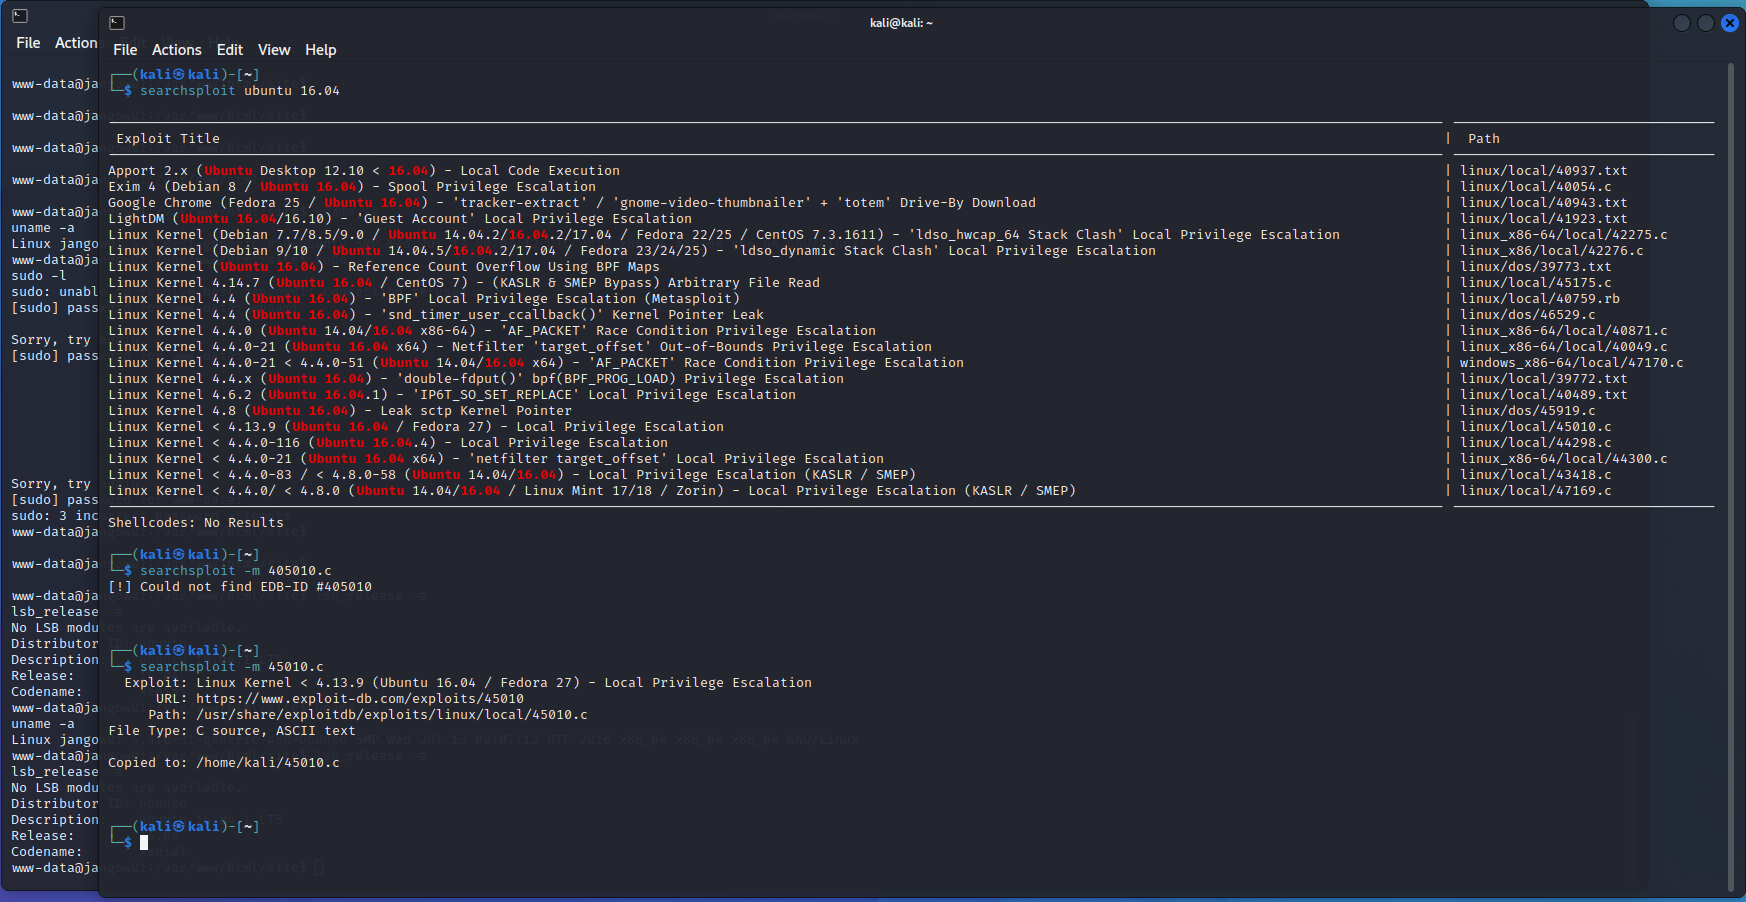Click 'Copied to: /home/kali/45010.c' line
This screenshot has width=1746, height=902.
224,763
